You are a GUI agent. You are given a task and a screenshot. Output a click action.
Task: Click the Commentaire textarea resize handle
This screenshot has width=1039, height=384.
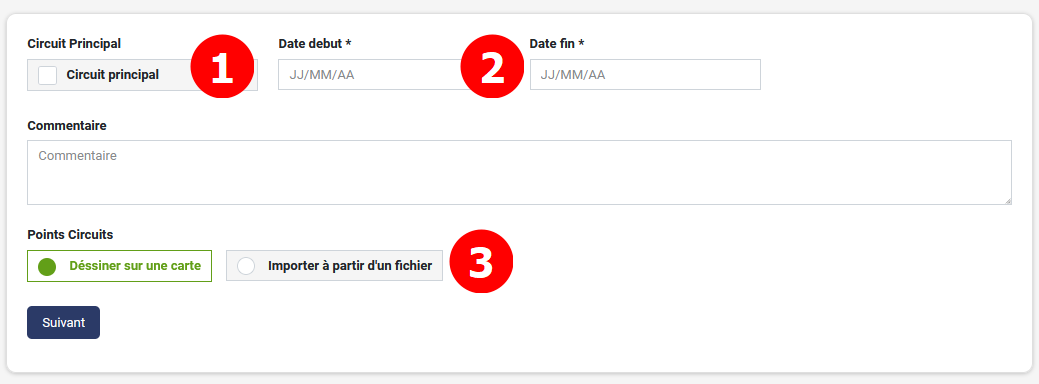pyautogui.click(x=1007, y=200)
